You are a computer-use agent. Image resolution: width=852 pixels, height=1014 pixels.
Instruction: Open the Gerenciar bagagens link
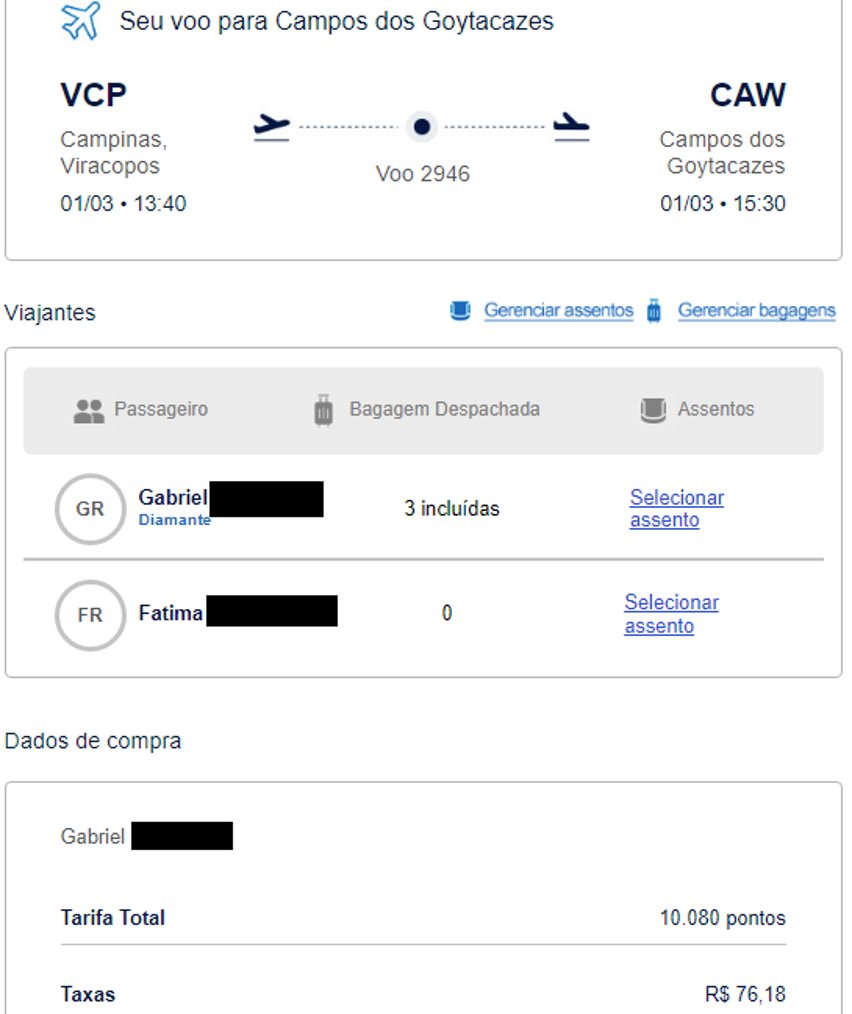tap(756, 310)
